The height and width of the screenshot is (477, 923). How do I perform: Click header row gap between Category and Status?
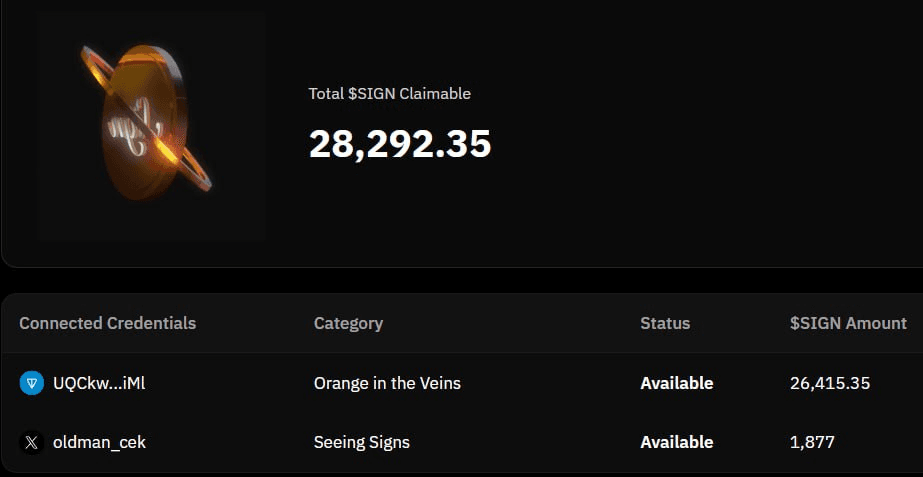510,323
